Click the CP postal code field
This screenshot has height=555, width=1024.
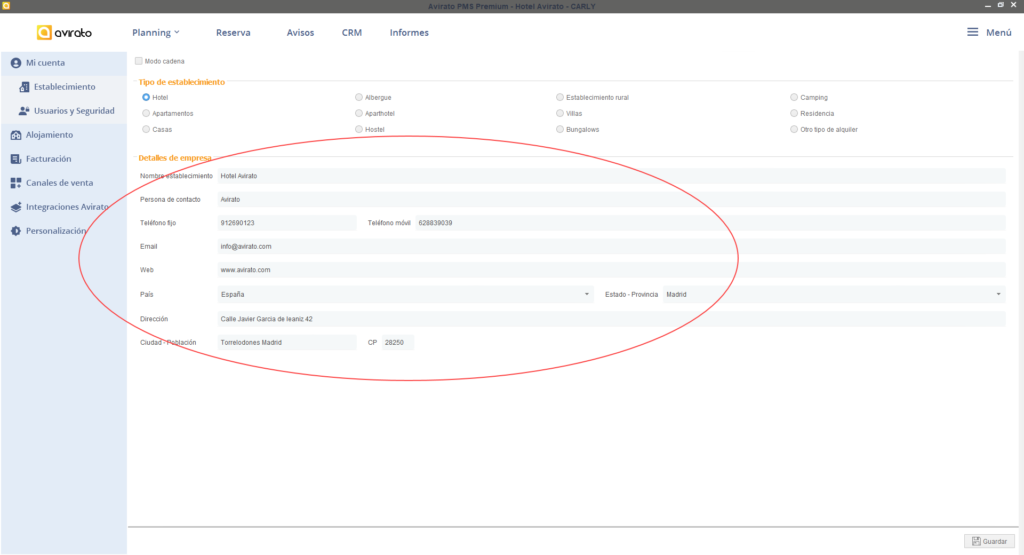398,342
